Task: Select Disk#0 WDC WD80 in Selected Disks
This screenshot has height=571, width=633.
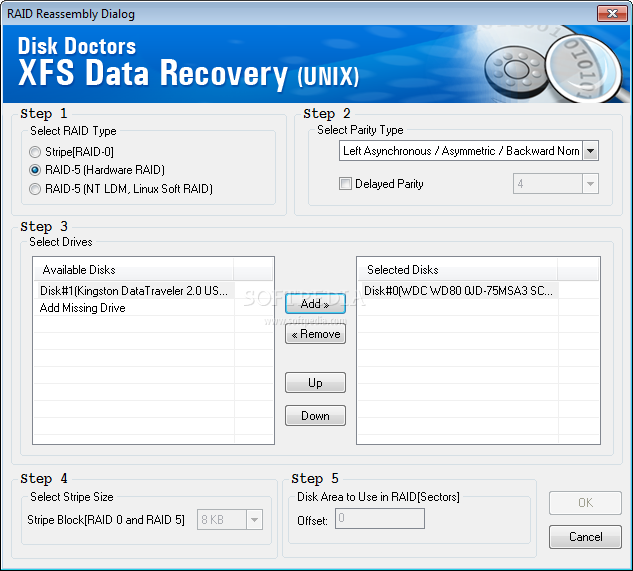Action: point(458,291)
